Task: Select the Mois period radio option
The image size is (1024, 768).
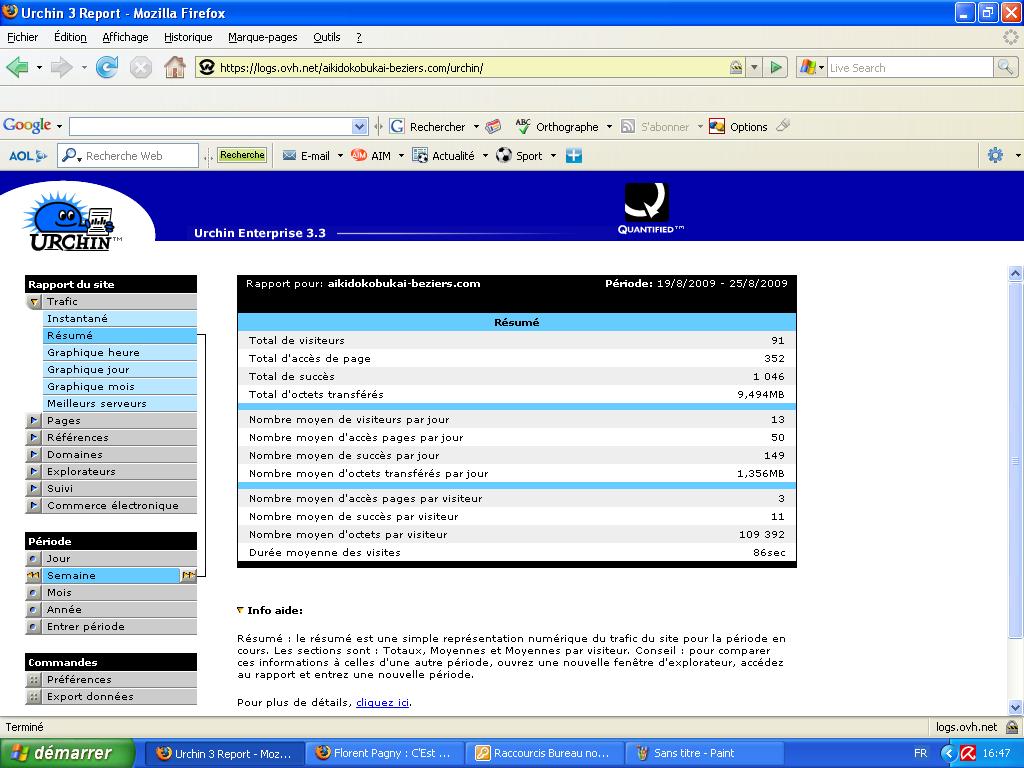Action: point(33,592)
